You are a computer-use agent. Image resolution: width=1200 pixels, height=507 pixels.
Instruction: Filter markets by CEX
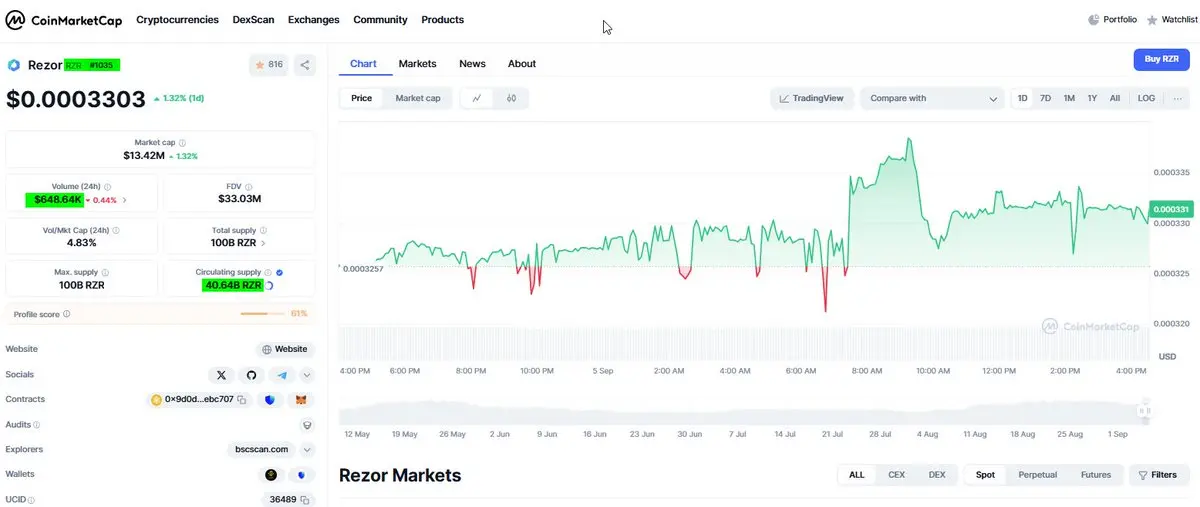896,475
